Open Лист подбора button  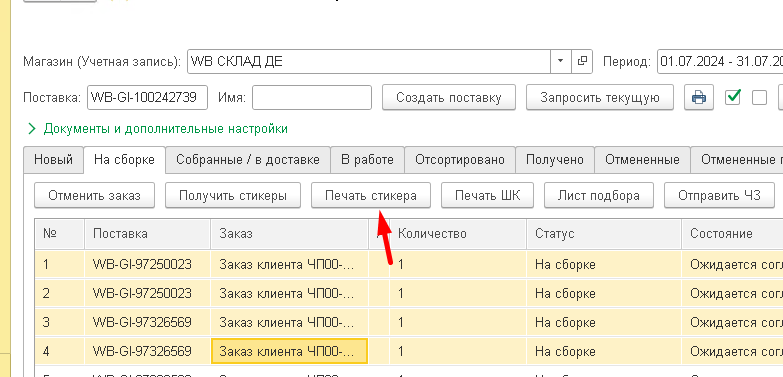[599, 195]
